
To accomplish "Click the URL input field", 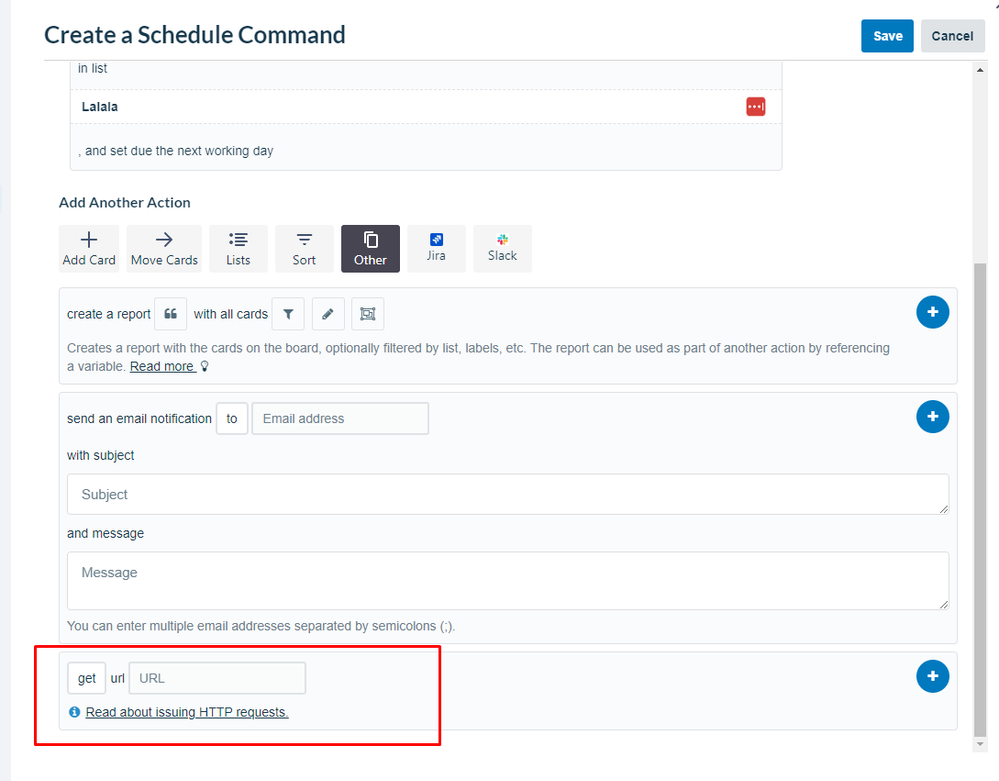I will pos(217,678).
